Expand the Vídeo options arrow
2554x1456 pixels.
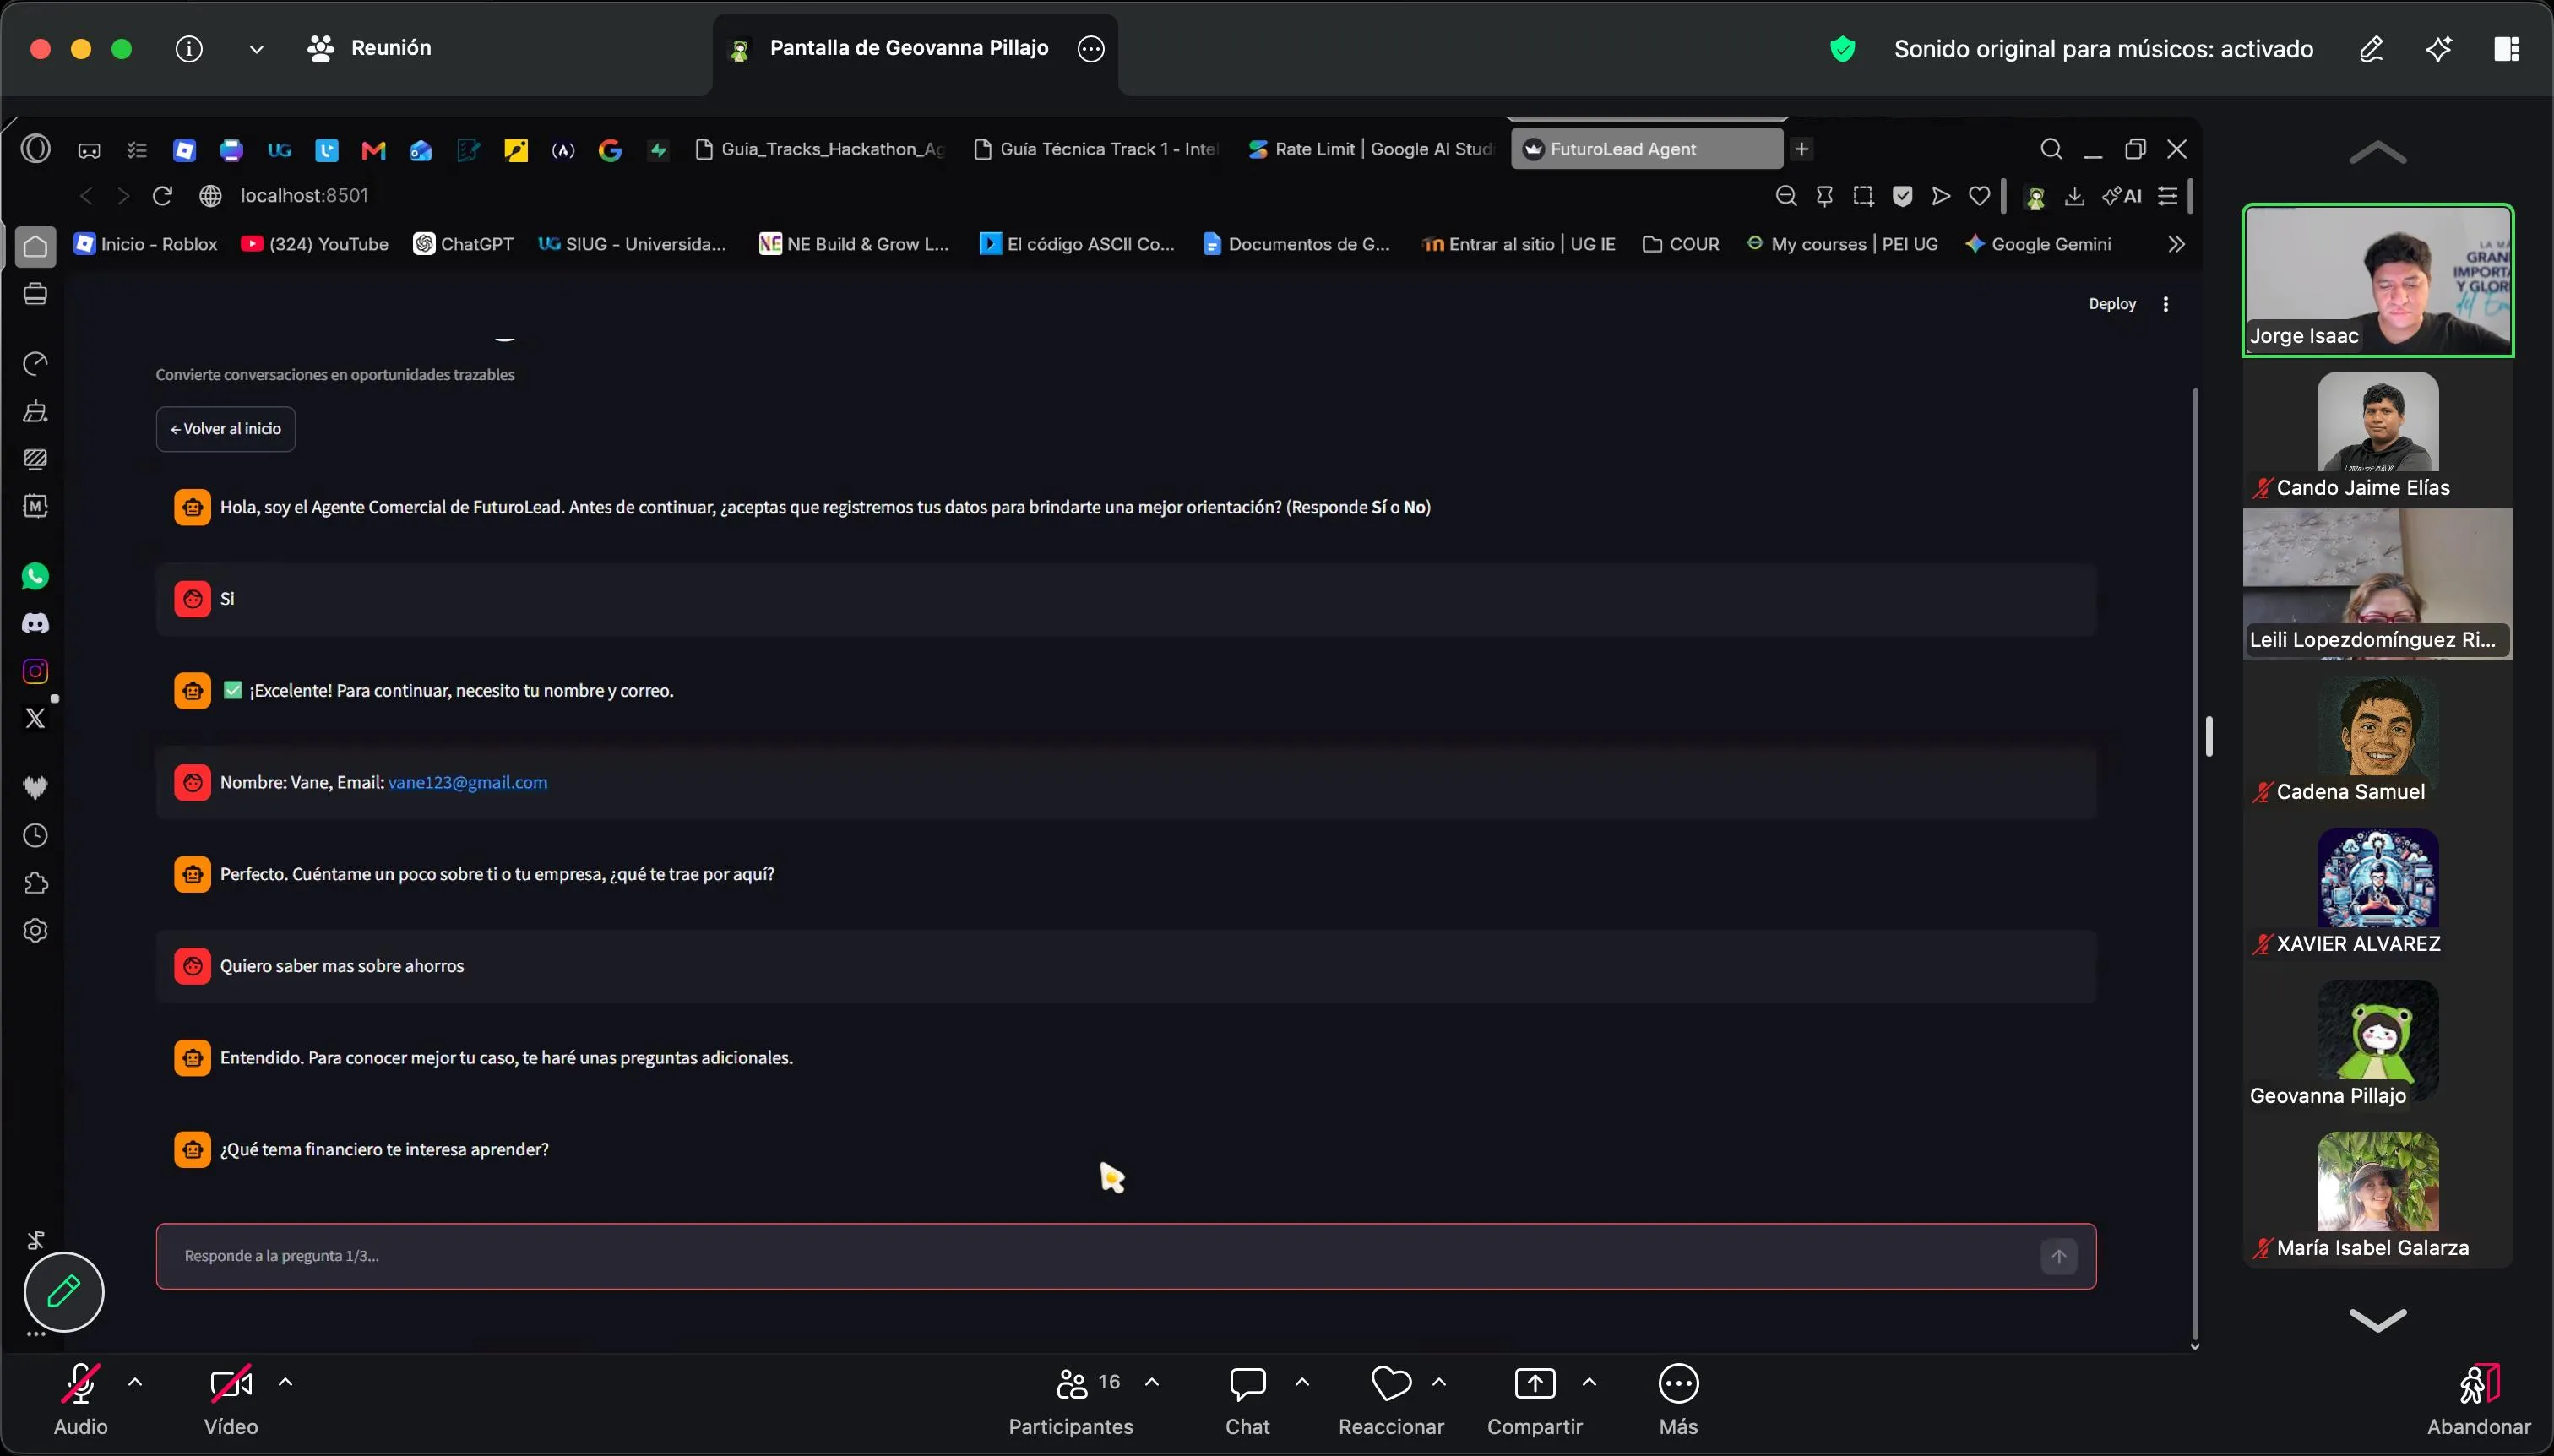(285, 1383)
